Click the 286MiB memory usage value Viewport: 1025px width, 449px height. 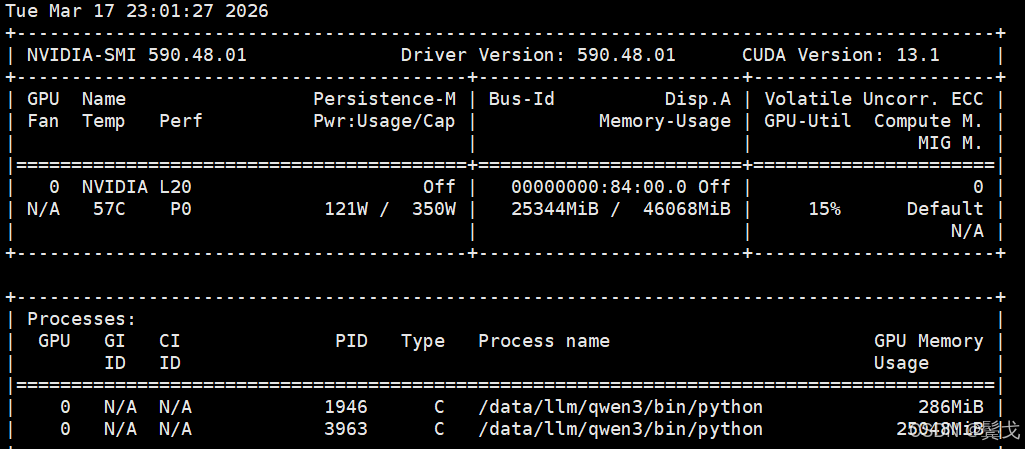tap(950, 407)
